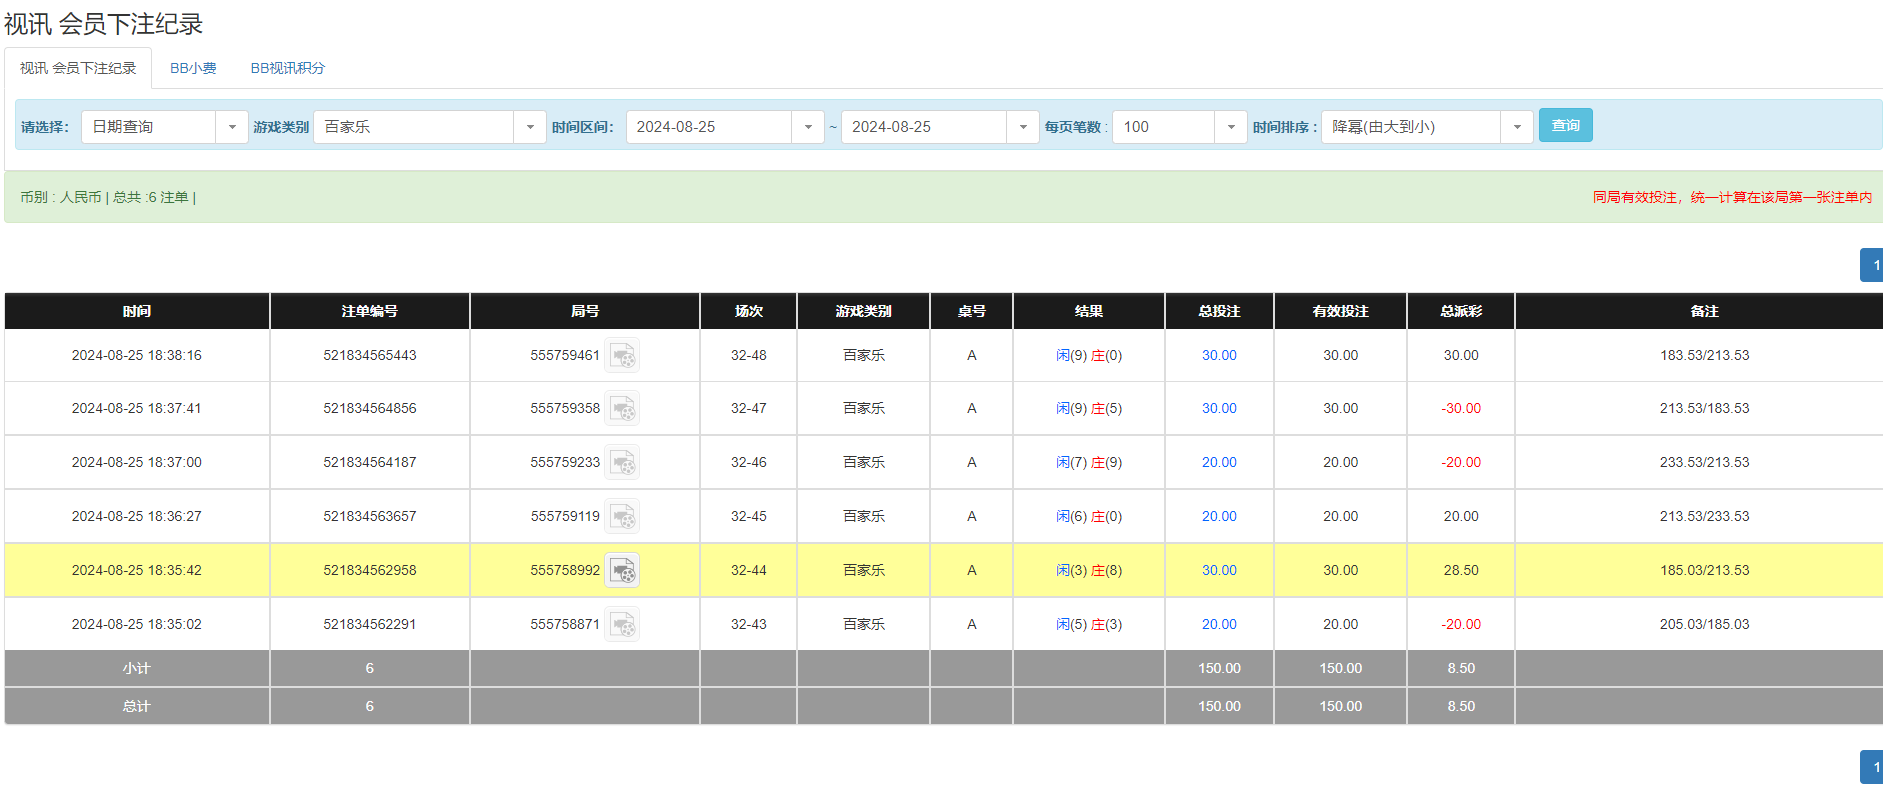
Task: Click 30.00 total bet link at 18:38:16
Action: pyautogui.click(x=1218, y=356)
